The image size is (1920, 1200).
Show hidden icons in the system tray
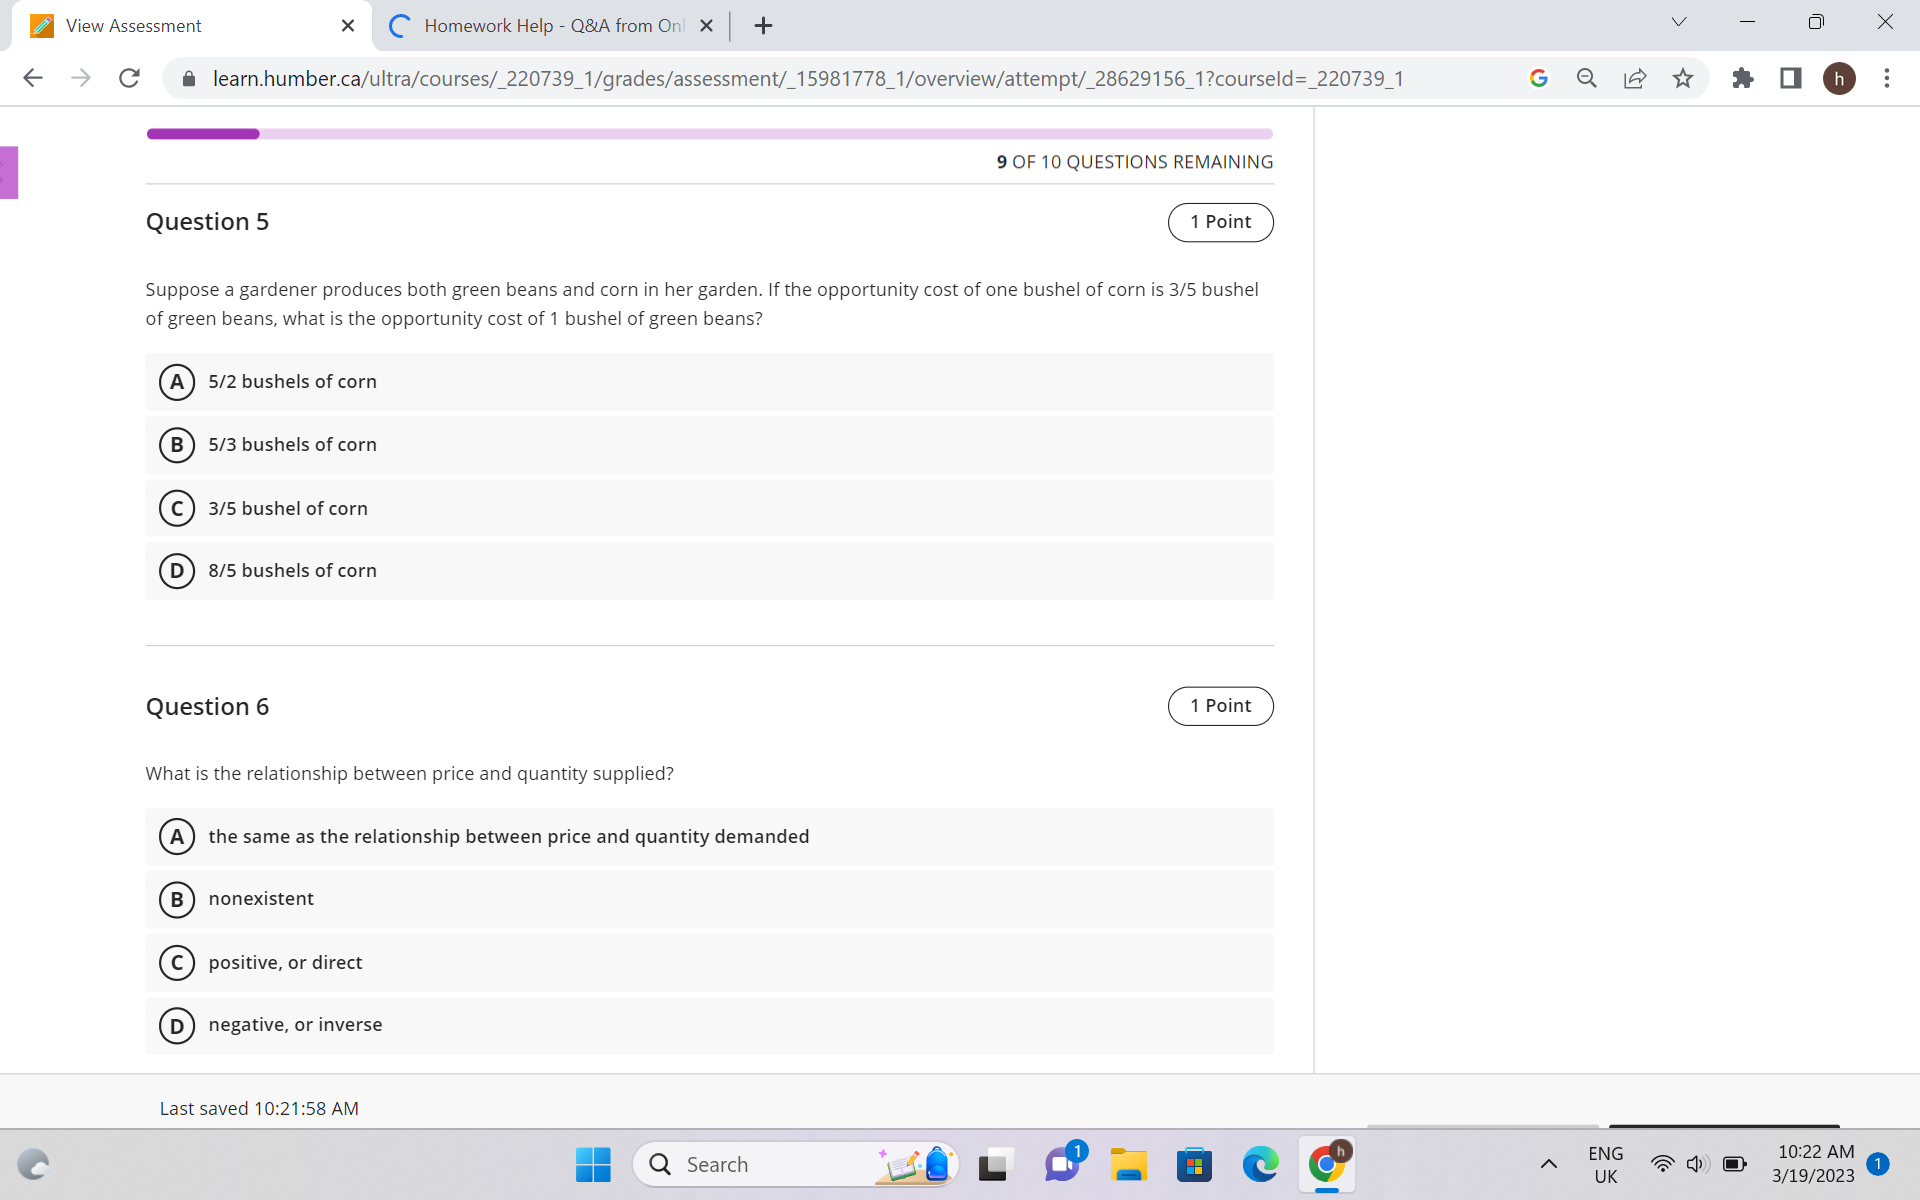pos(1549,1164)
